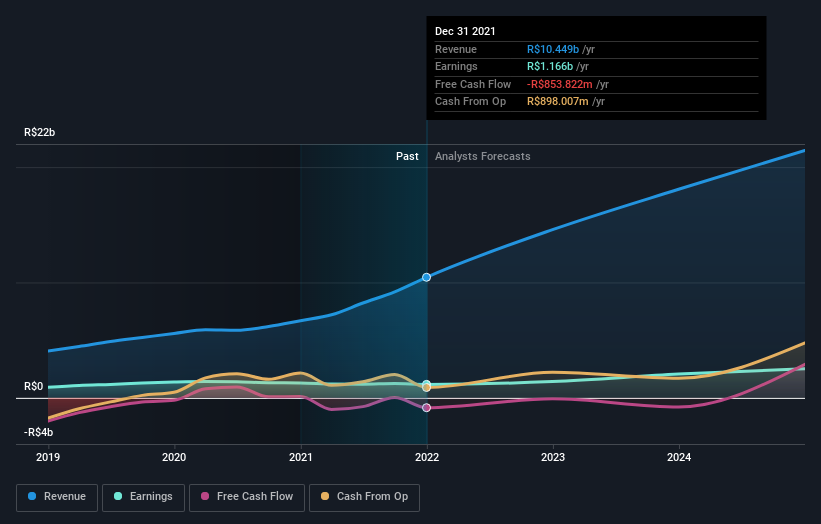
Task: Toggle the Earnings legend button
Action: (x=143, y=497)
